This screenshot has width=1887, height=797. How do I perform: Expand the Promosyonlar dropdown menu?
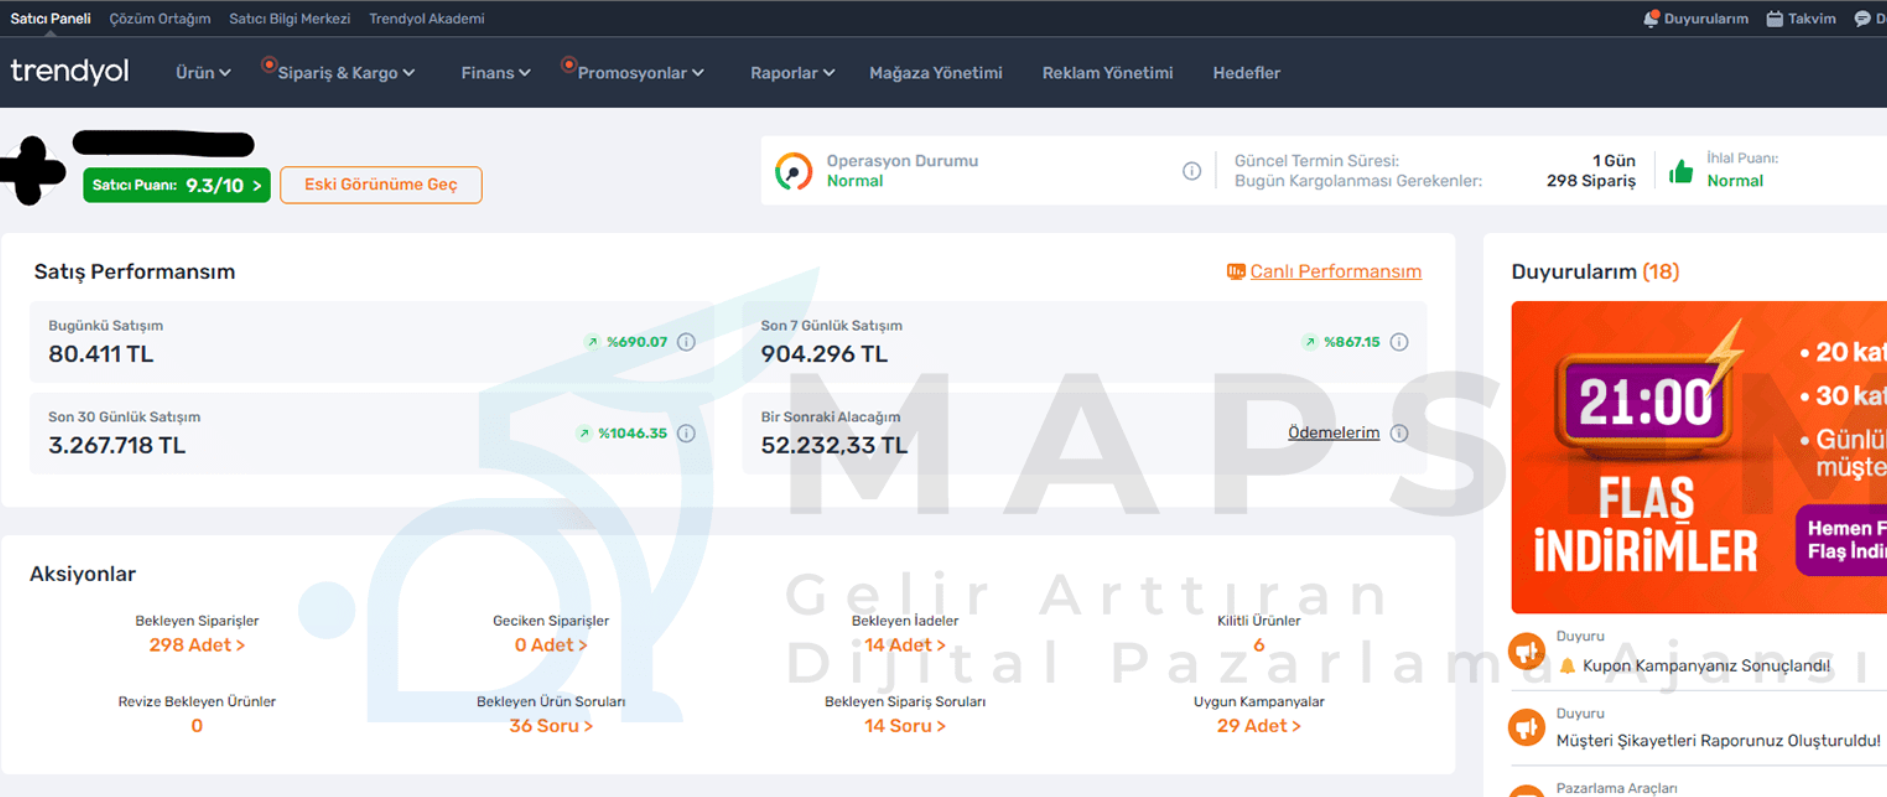pos(641,73)
